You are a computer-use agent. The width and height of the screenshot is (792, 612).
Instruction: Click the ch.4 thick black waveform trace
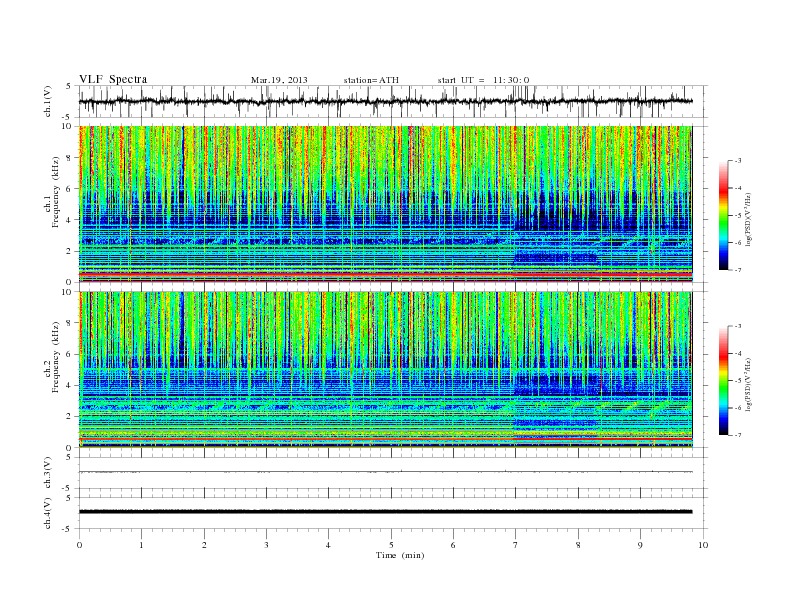pos(385,512)
